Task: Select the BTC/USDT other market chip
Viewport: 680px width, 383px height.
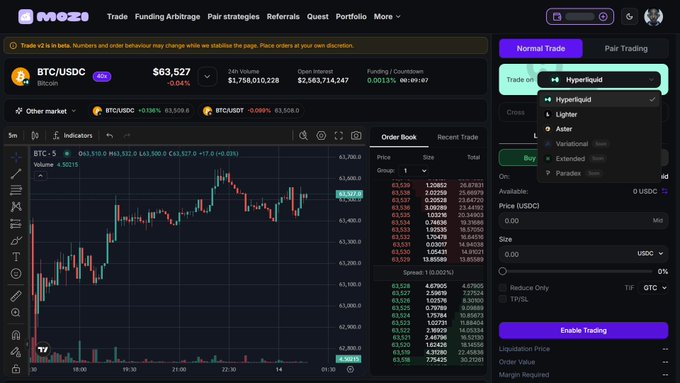Action: coord(252,111)
